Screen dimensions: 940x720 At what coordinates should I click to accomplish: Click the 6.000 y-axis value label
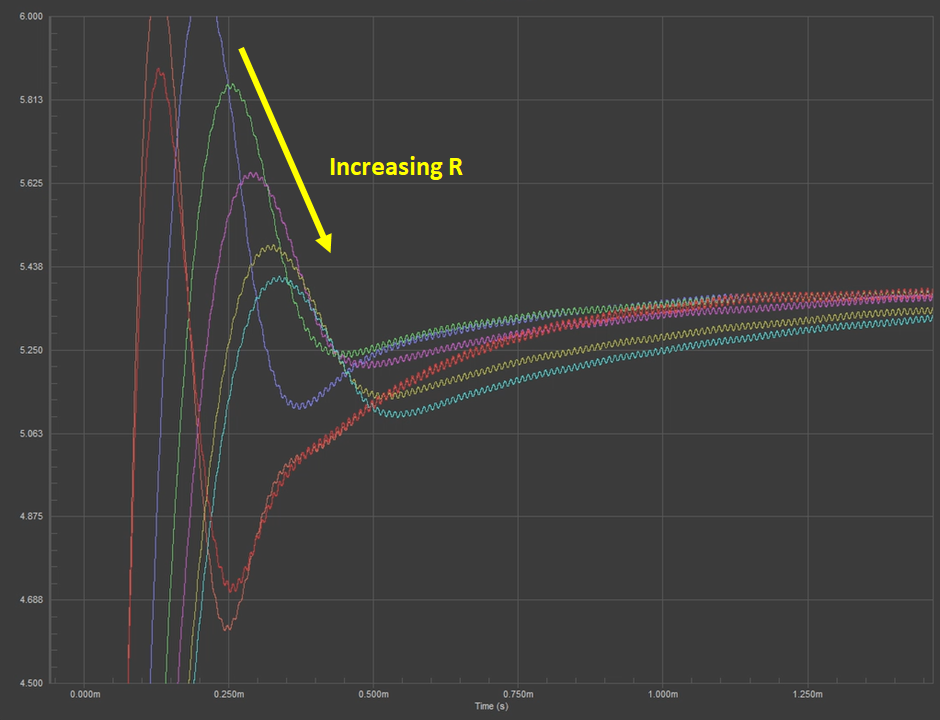pos(31,16)
